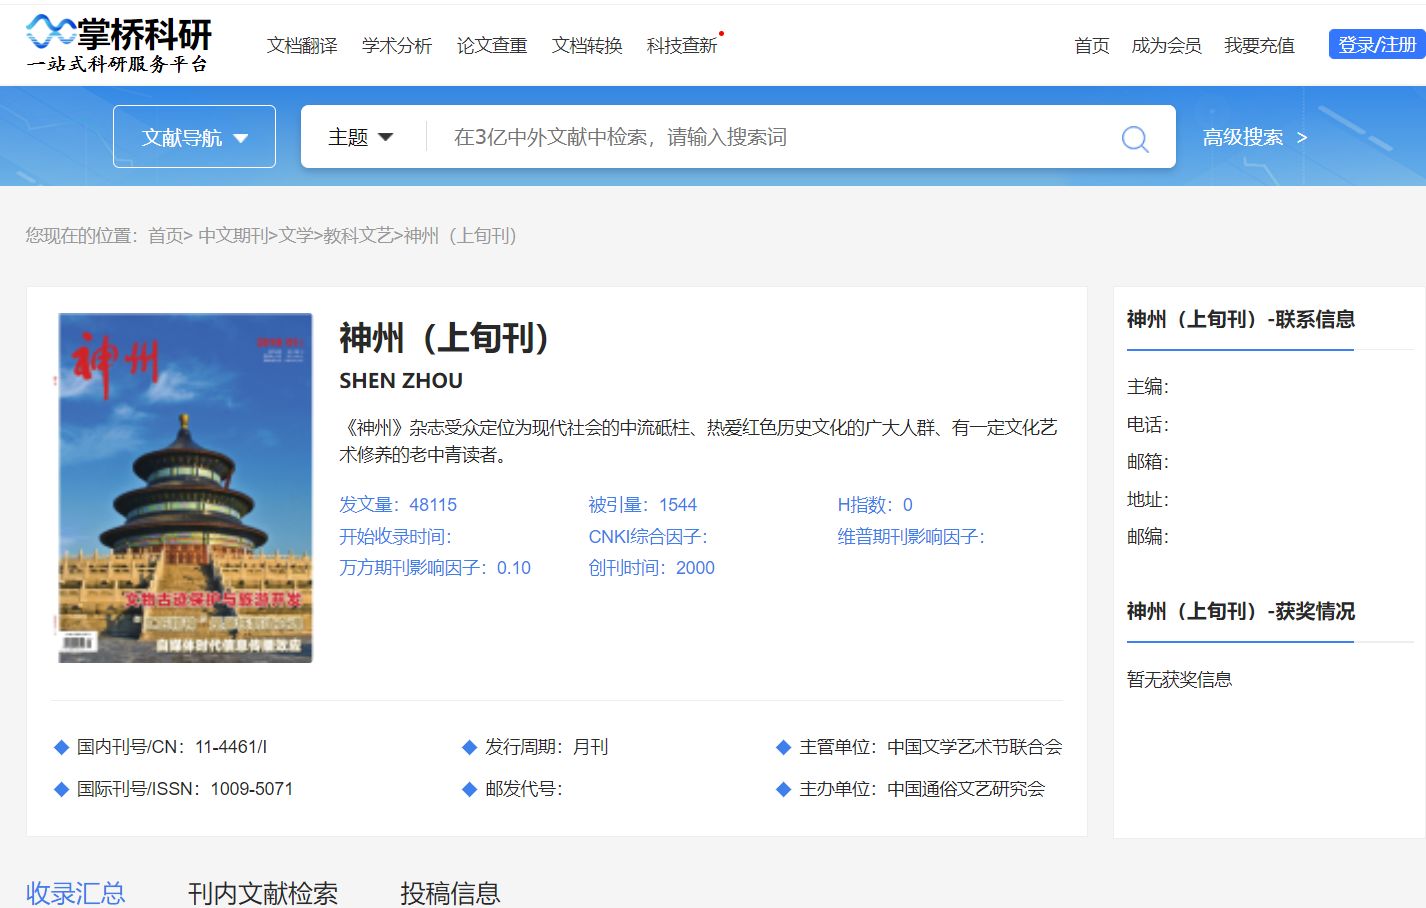Click the 开始收录时间 label
The height and width of the screenshot is (908, 1426).
click(395, 537)
